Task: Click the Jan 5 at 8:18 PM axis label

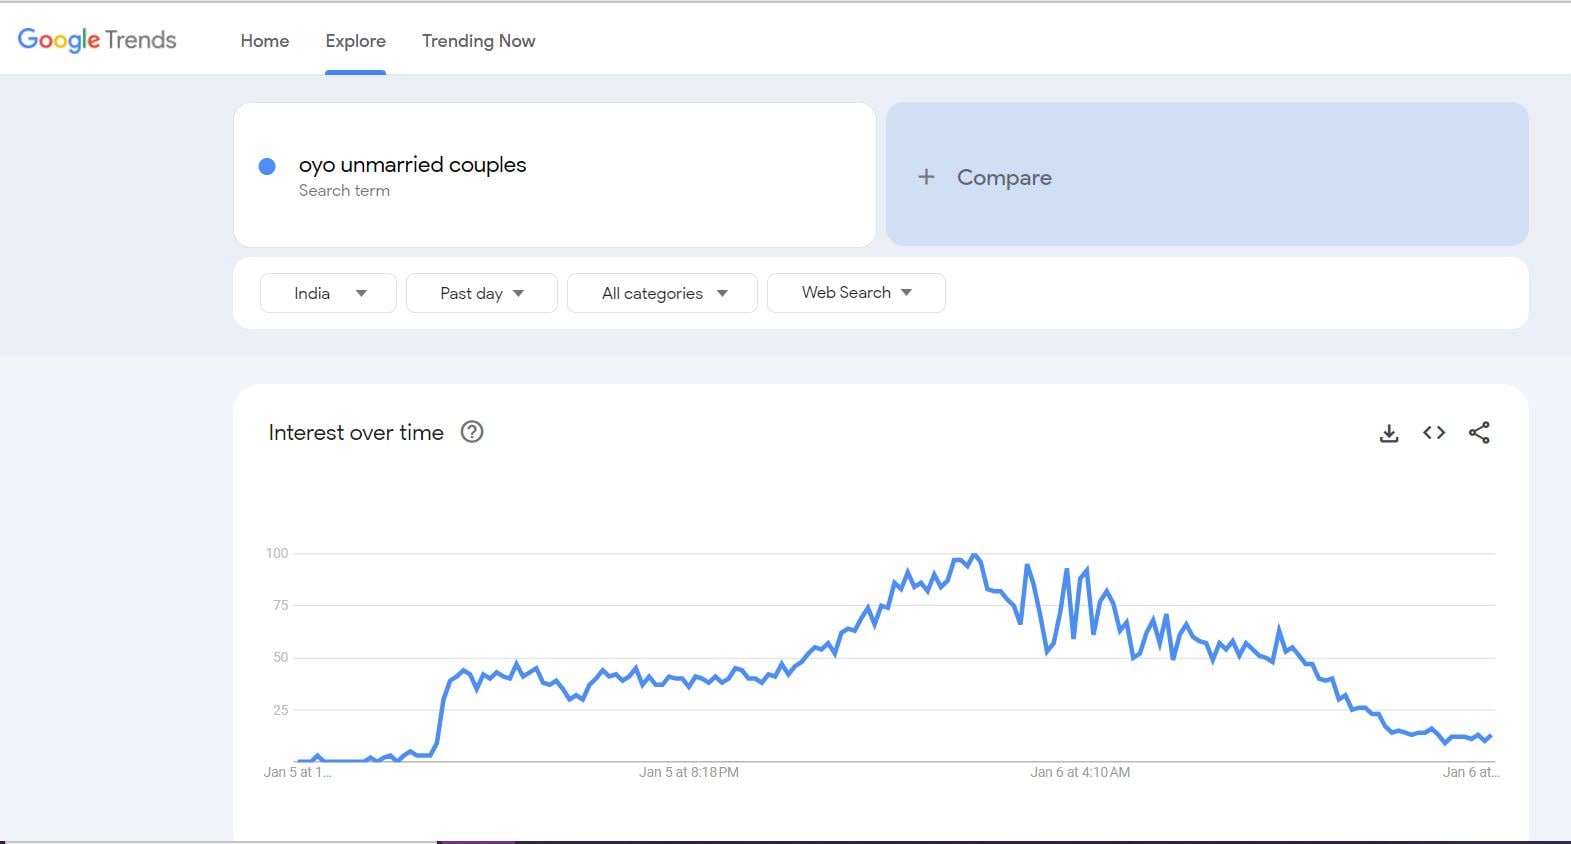Action: [689, 772]
